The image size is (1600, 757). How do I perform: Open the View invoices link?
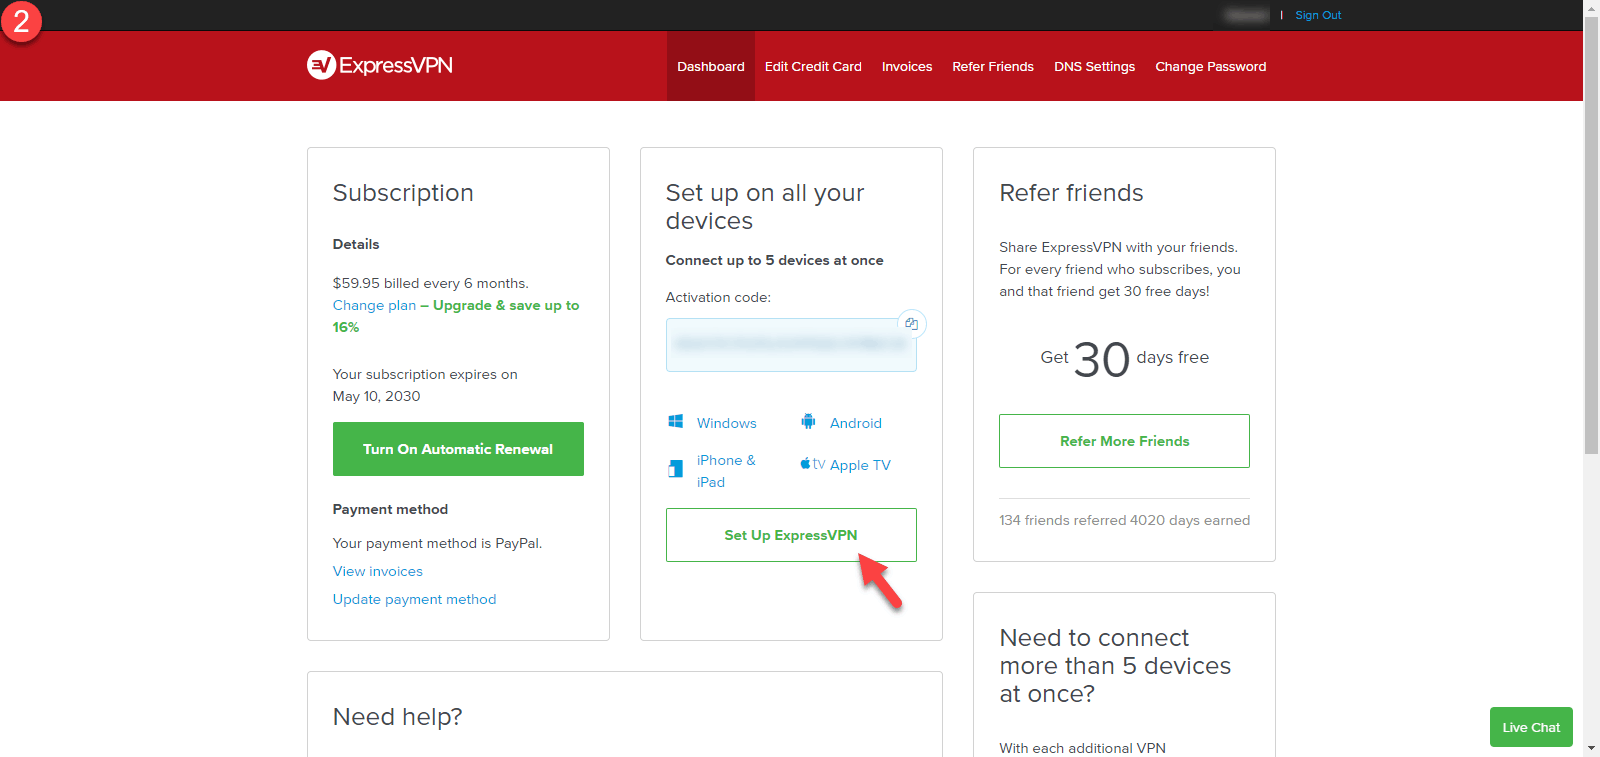click(x=378, y=571)
